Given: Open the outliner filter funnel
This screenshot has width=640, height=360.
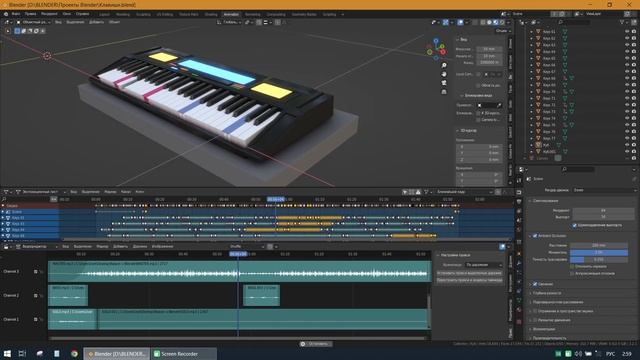Looking at the screenshot, I should (622, 22).
